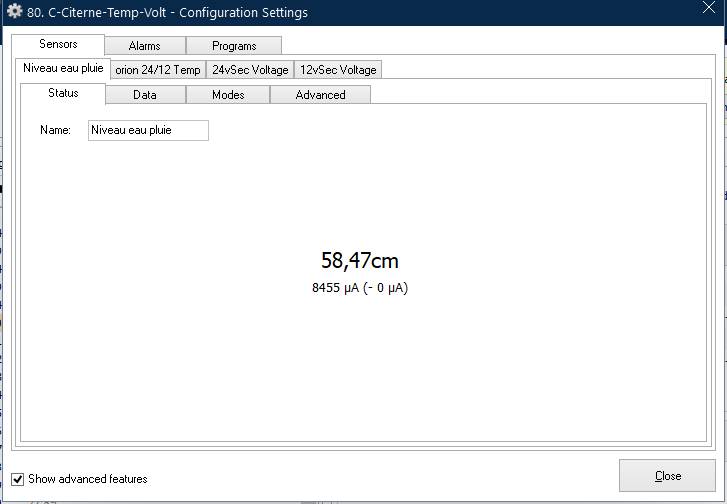Click the 8455 µA (- 0 µA) value
The image size is (727, 504).
coord(360,288)
